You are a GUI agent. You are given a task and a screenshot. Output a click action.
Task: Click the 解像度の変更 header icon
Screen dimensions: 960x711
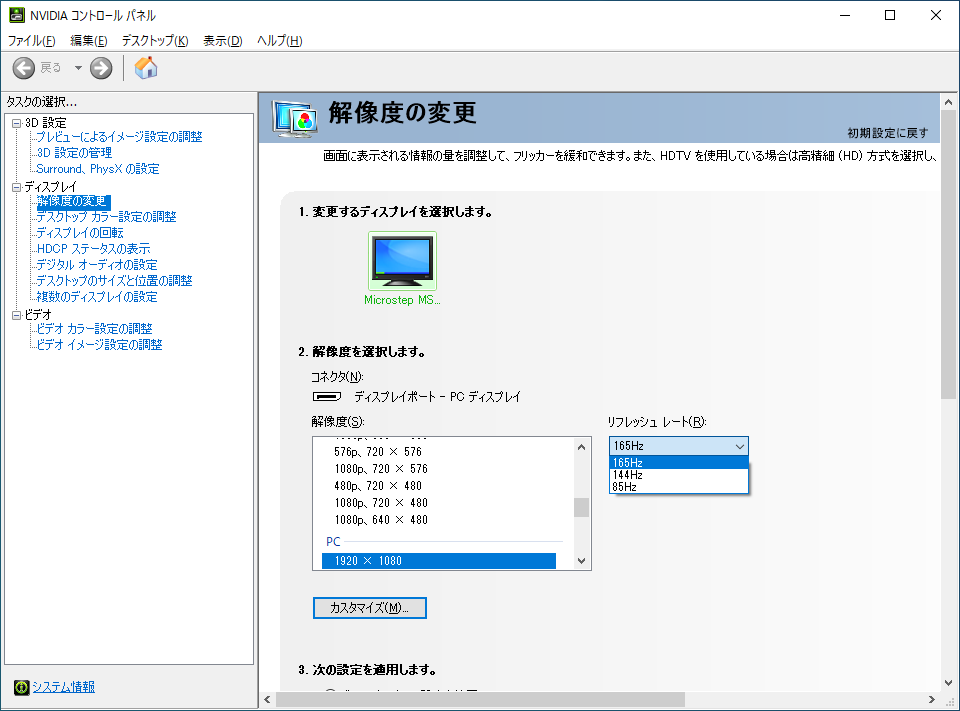[296, 118]
